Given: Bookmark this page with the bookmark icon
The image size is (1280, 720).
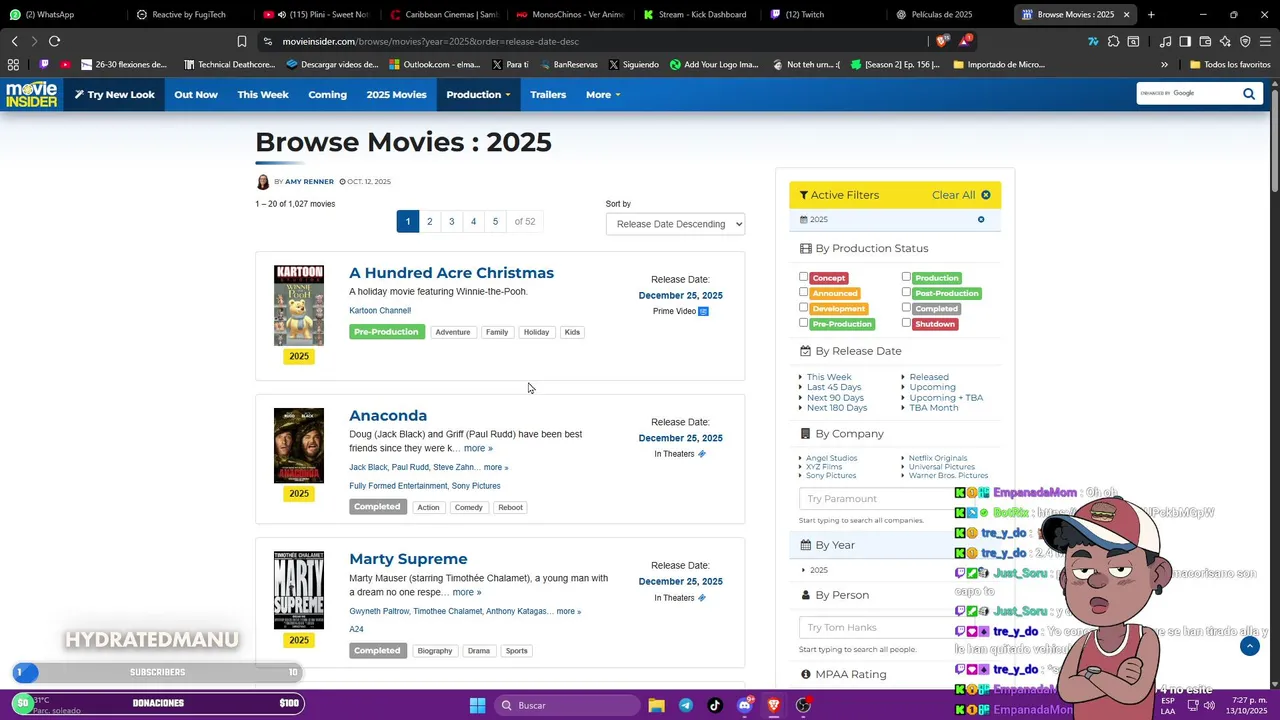Looking at the screenshot, I should [242, 41].
